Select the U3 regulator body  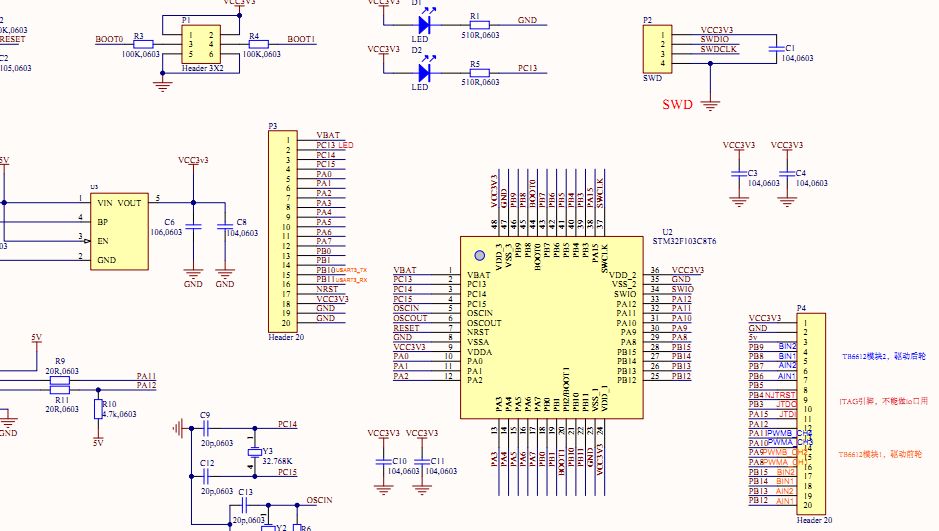coord(119,232)
